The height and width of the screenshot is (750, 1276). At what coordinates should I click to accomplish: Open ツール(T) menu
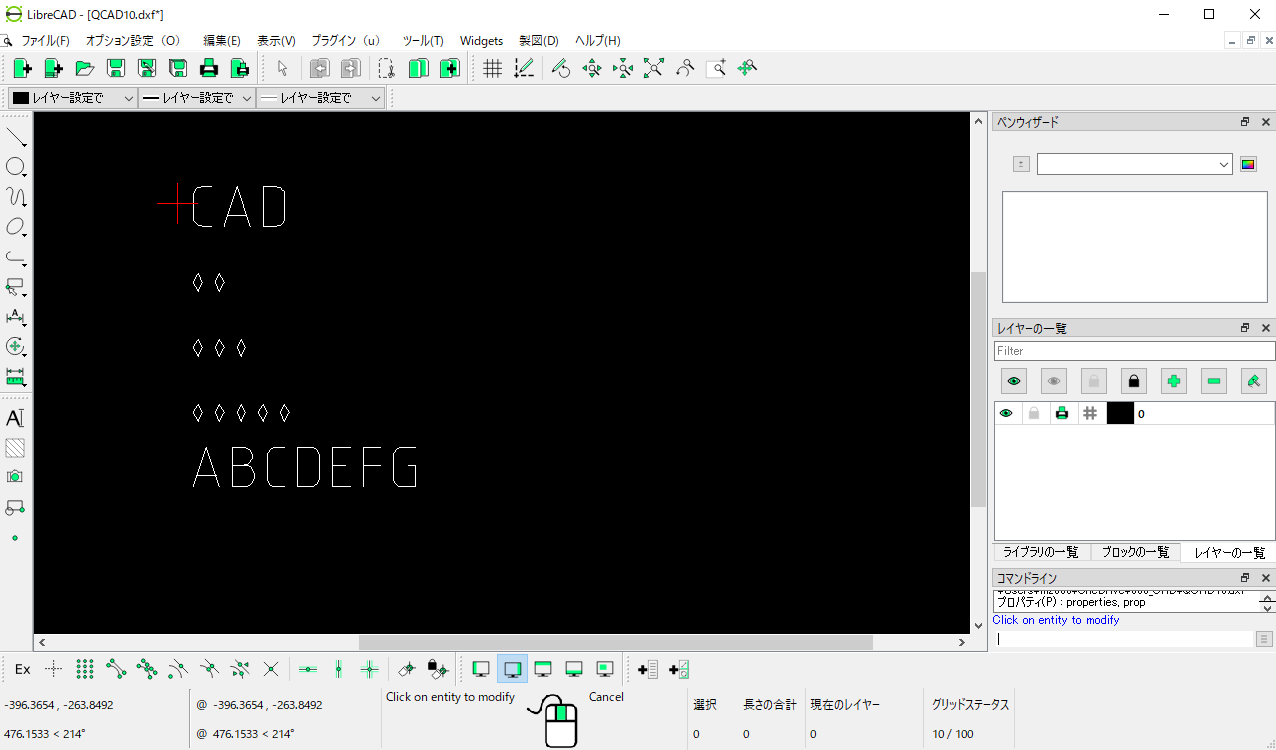point(423,41)
